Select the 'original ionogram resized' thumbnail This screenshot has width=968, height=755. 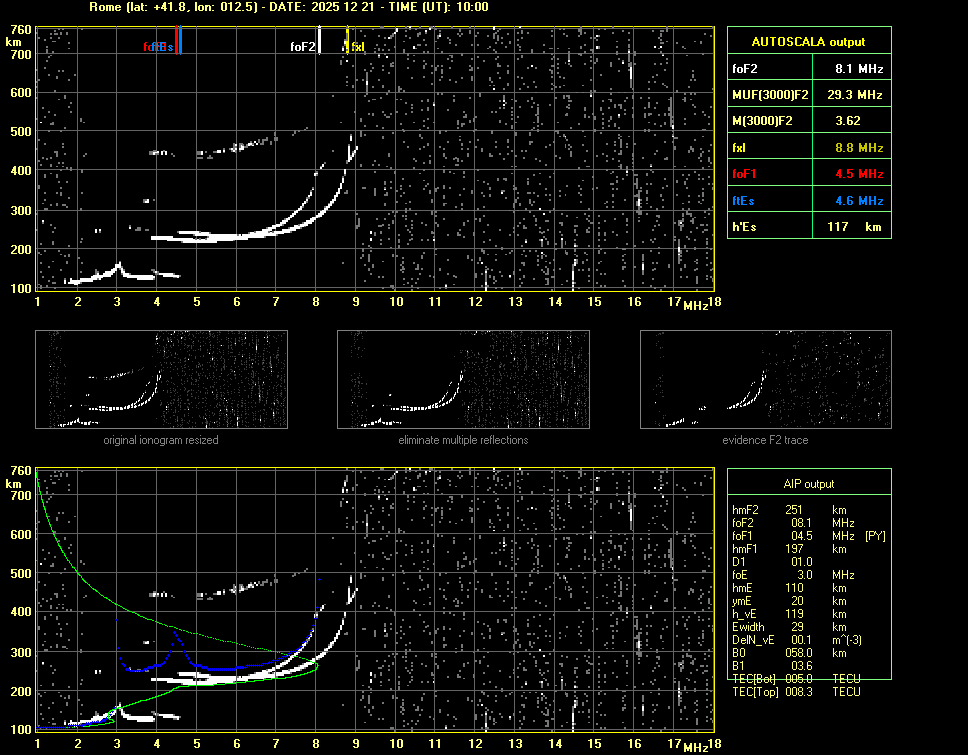click(x=161, y=379)
